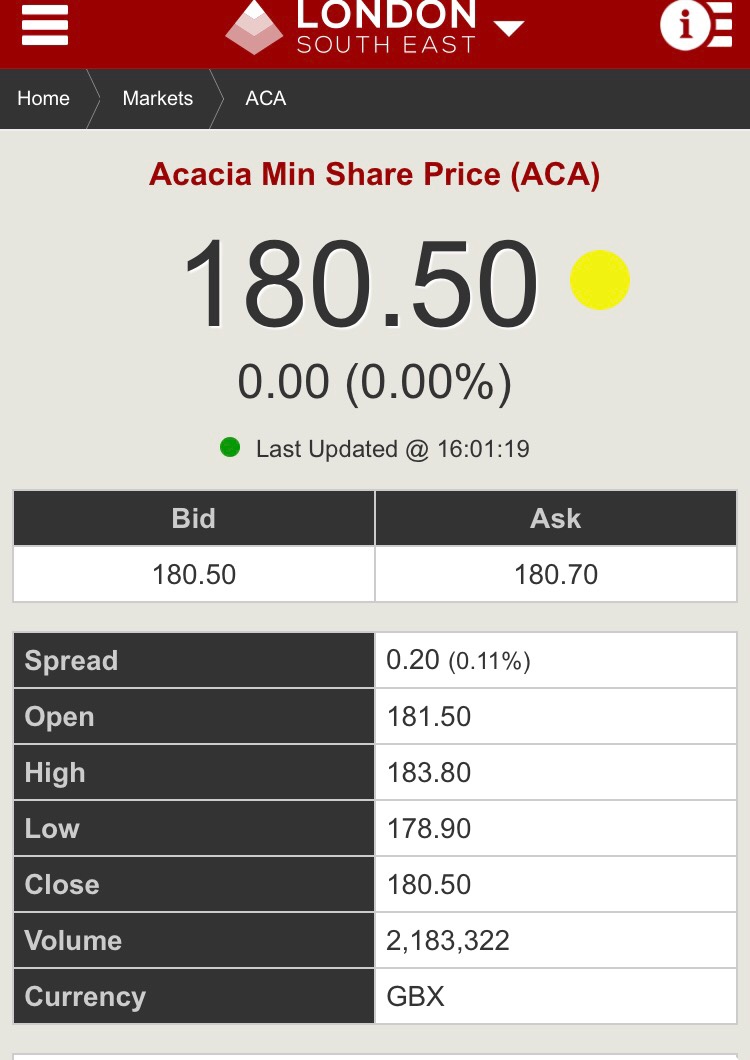Go to the Home breadcrumb
This screenshot has height=1060, width=750.
44,98
